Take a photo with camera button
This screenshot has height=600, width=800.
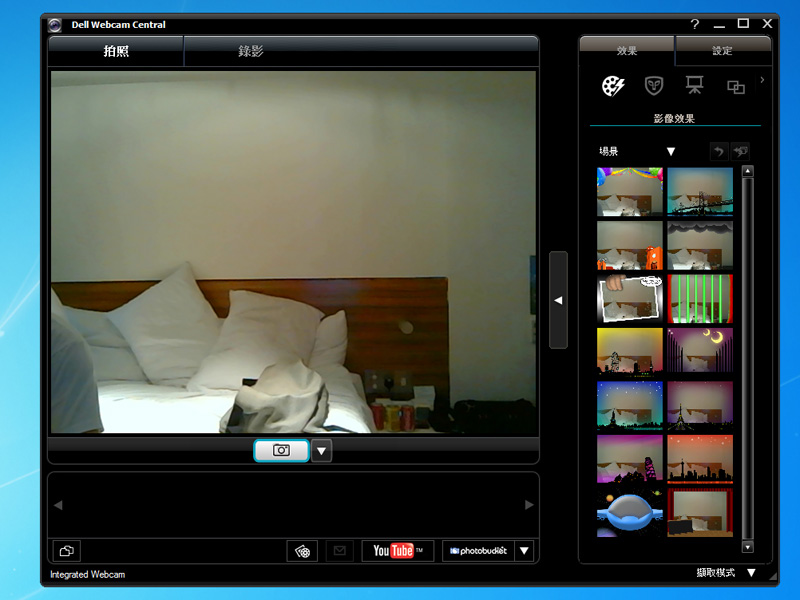click(x=281, y=451)
